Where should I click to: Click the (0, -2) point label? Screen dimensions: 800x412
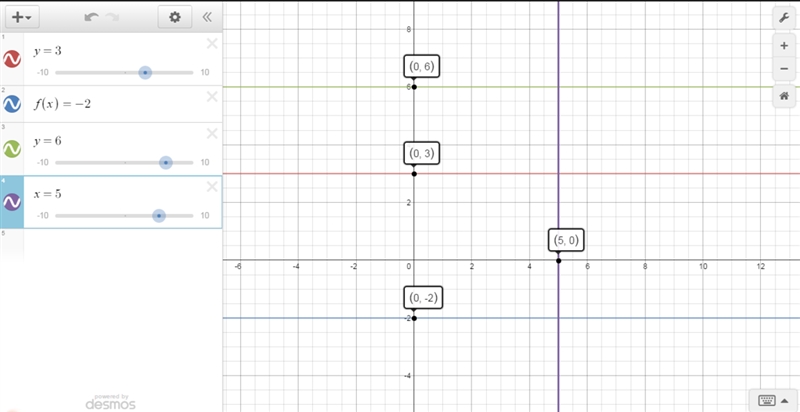(423, 298)
